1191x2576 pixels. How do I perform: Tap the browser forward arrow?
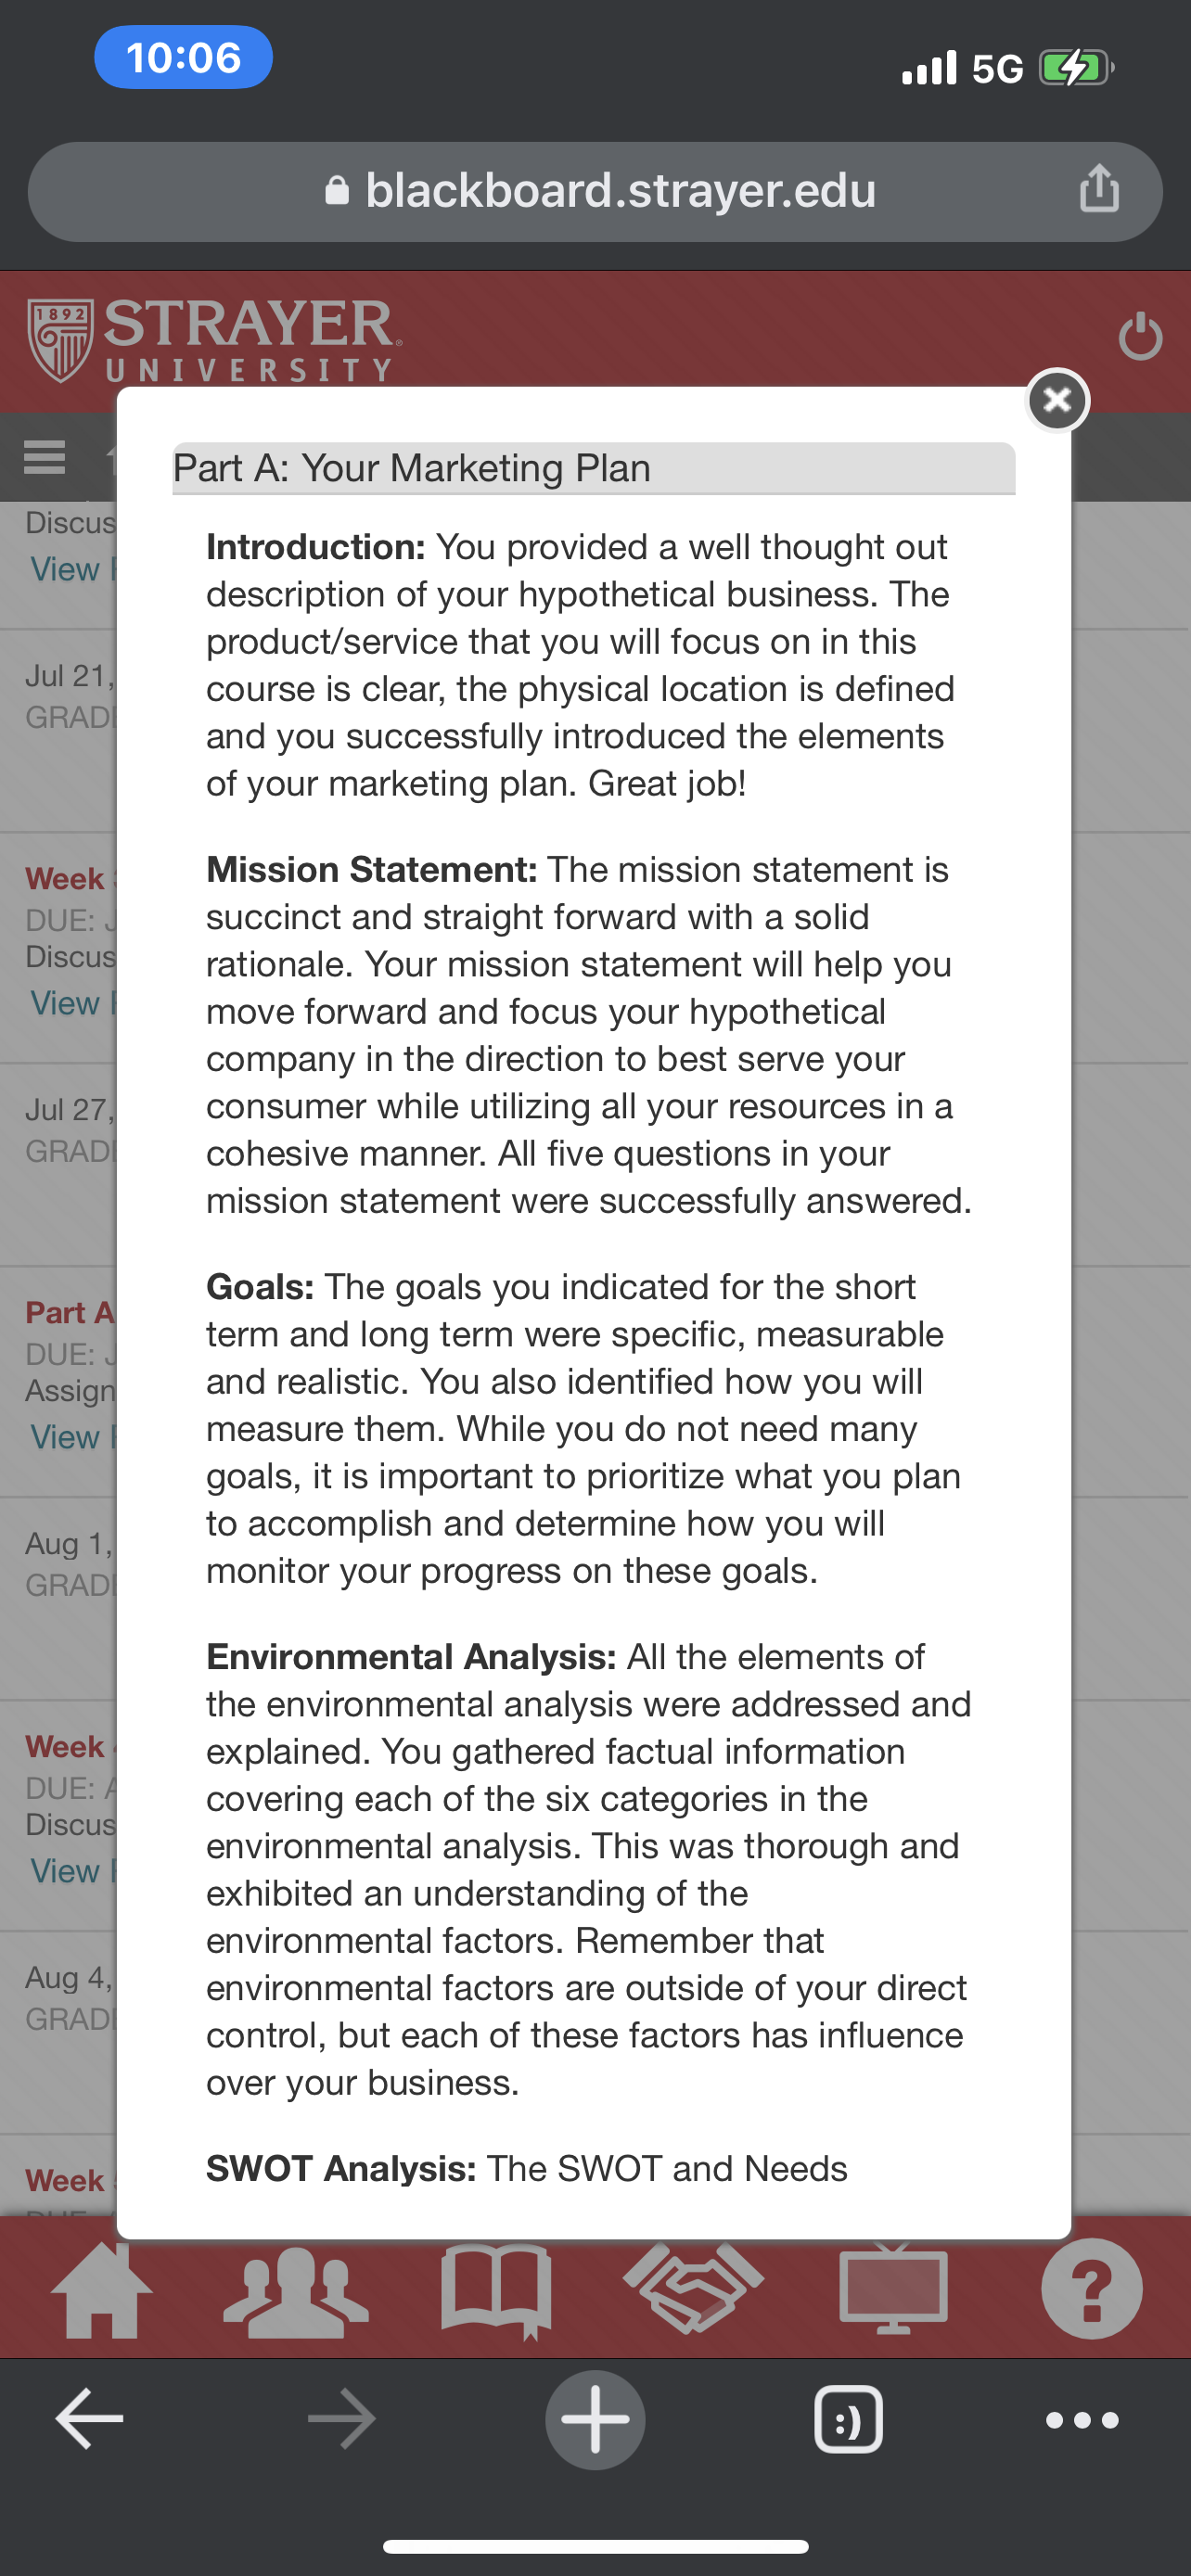[342, 2420]
